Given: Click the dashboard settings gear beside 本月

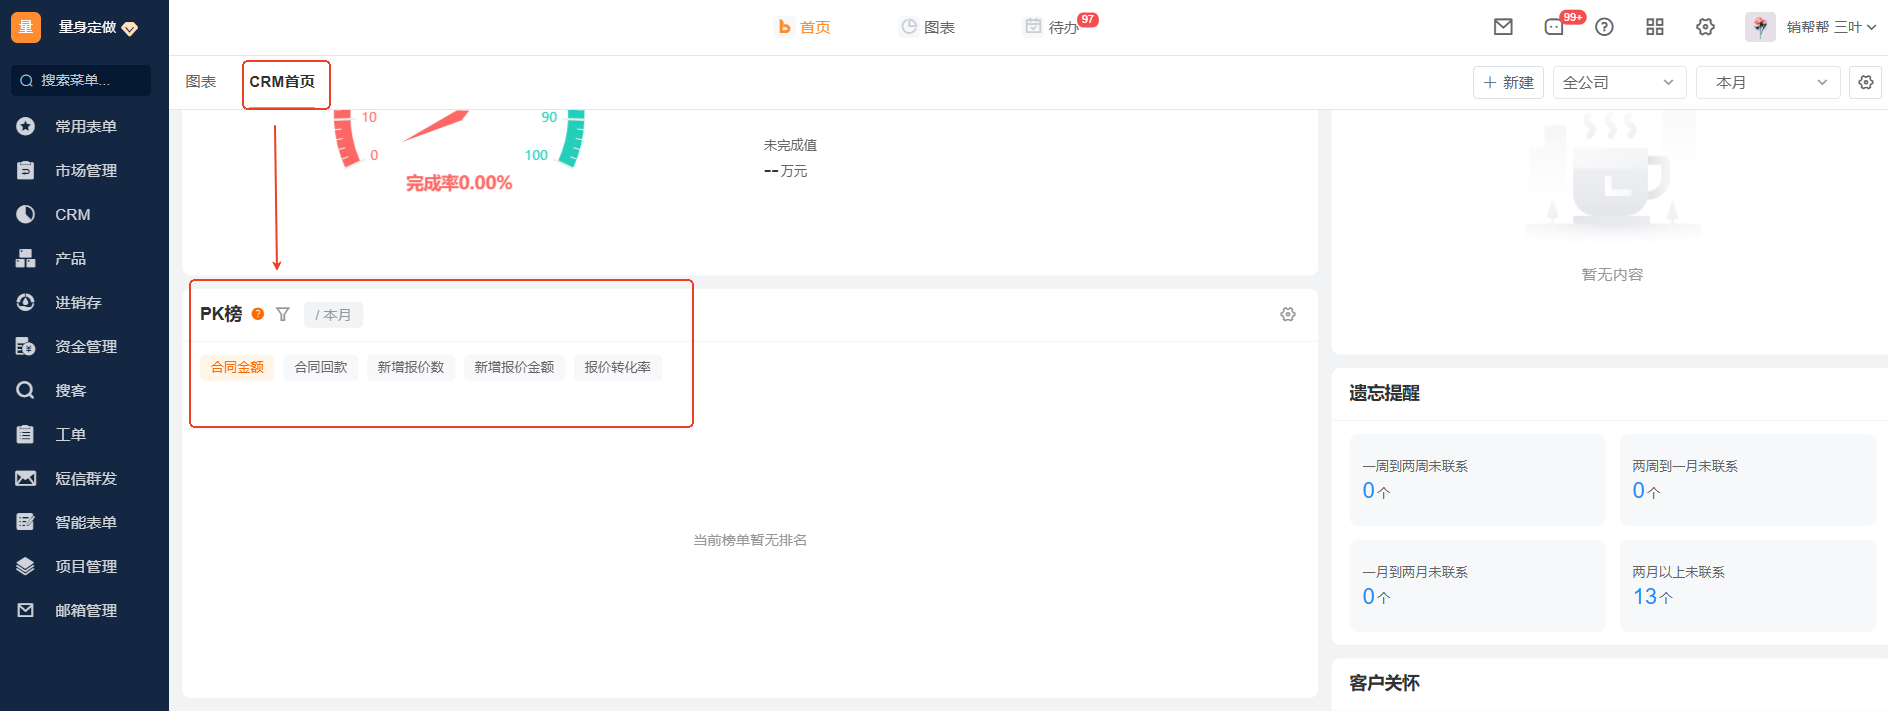Looking at the screenshot, I should point(1866,82).
